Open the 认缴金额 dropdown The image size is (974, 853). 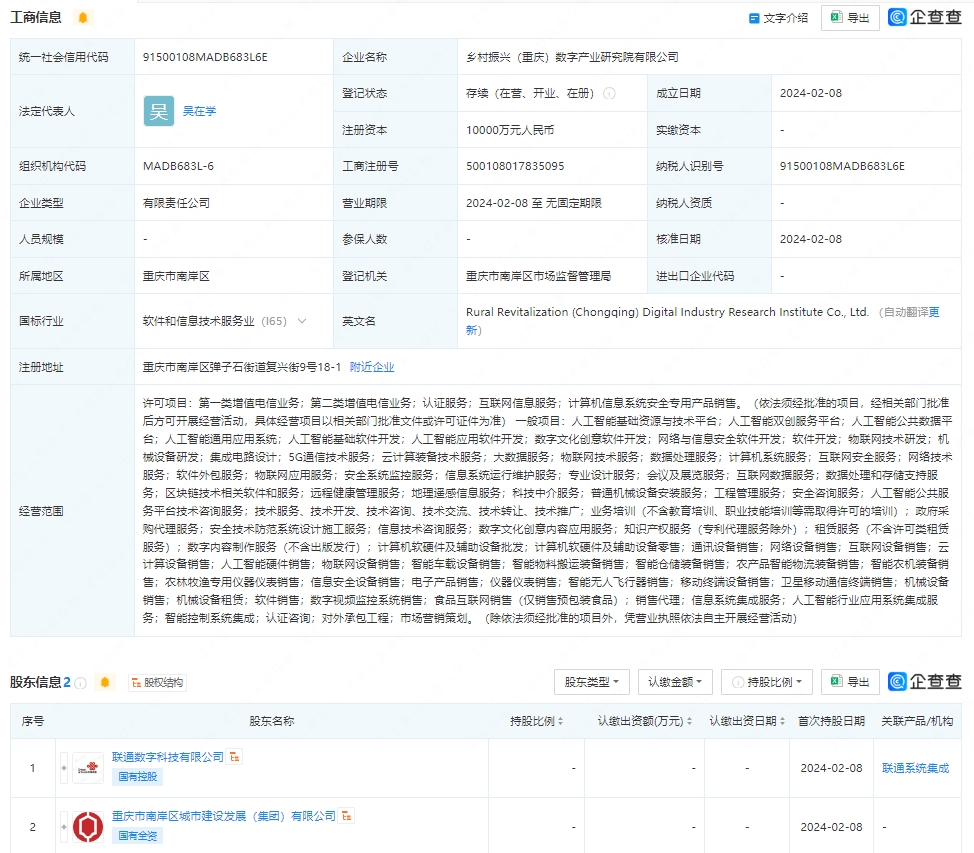coord(675,682)
